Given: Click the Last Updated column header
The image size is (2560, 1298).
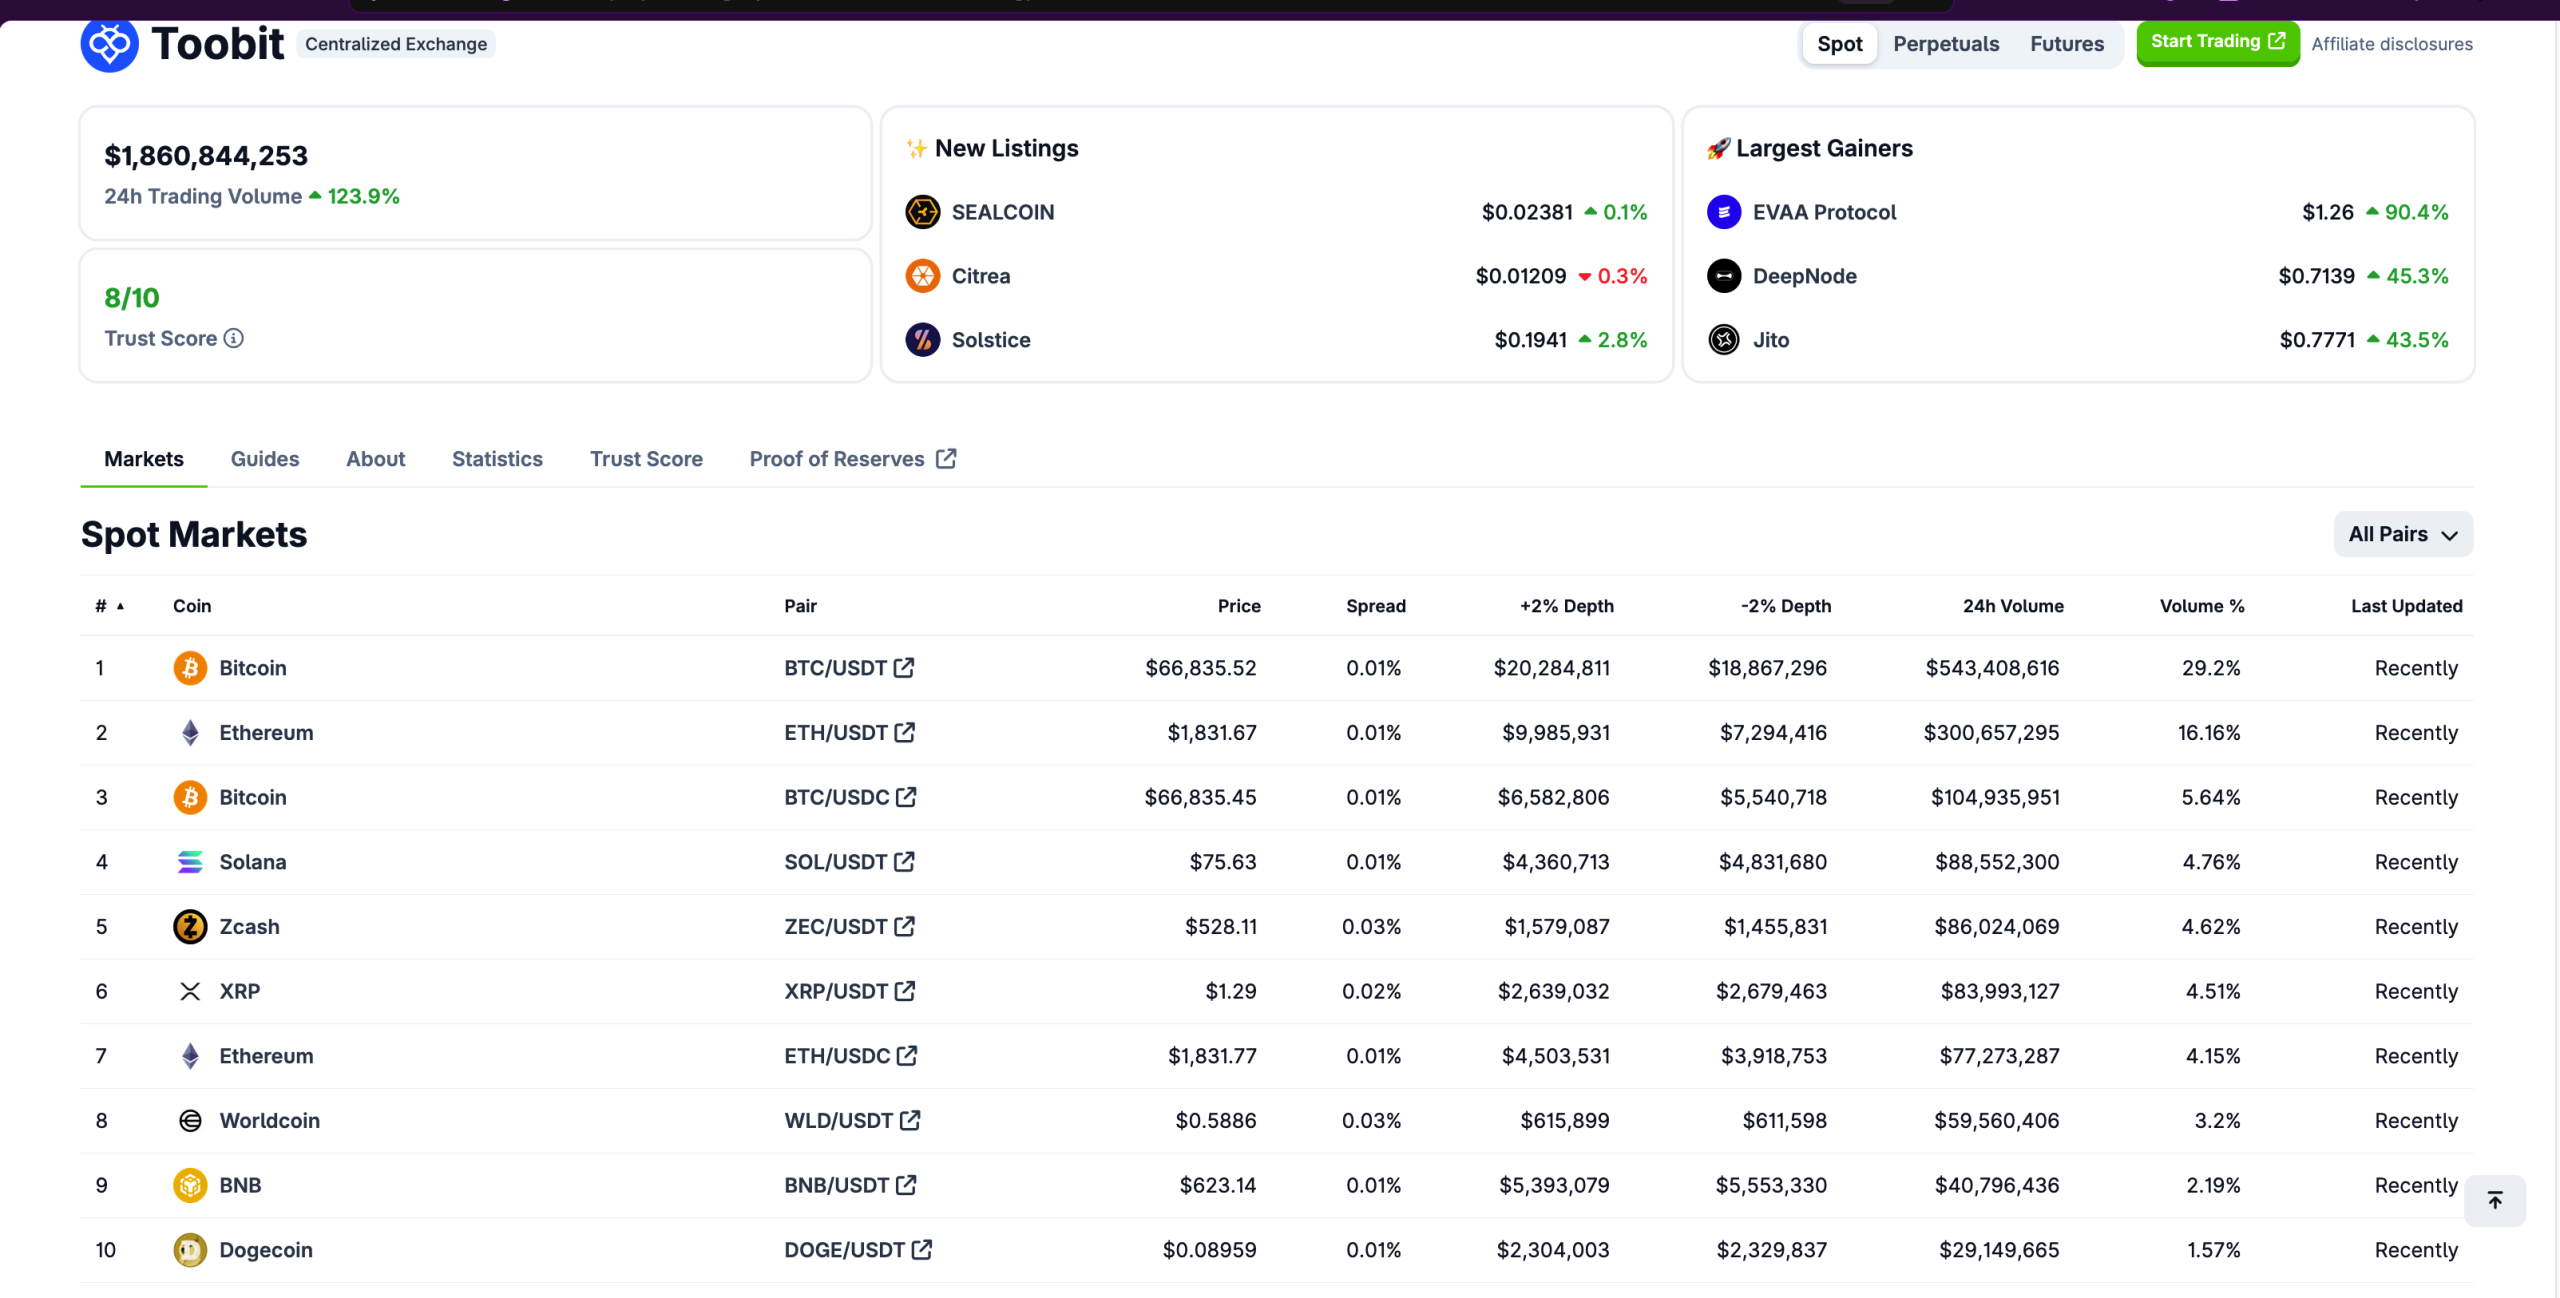Looking at the screenshot, I should point(2407,606).
